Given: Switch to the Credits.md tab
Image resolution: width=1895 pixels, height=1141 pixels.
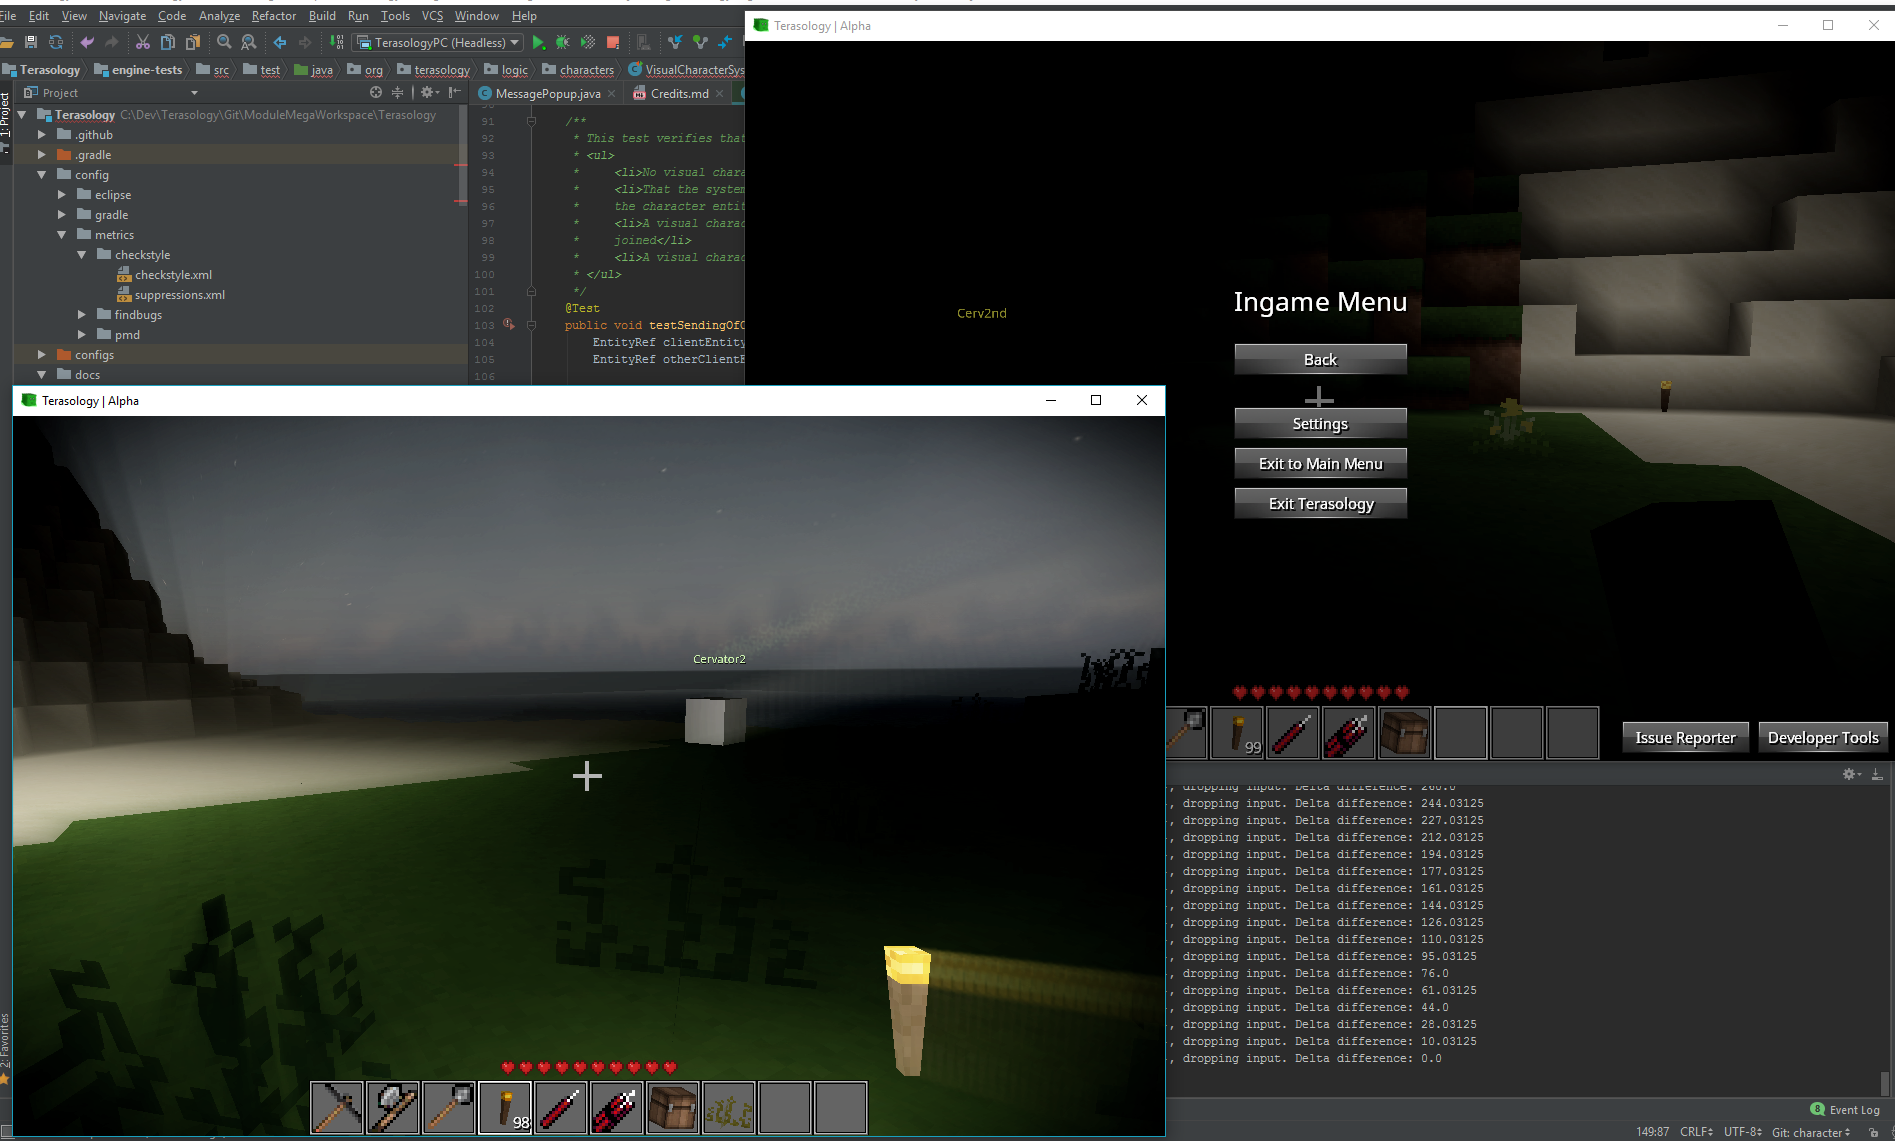Looking at the screenshot, I should 678,93.
